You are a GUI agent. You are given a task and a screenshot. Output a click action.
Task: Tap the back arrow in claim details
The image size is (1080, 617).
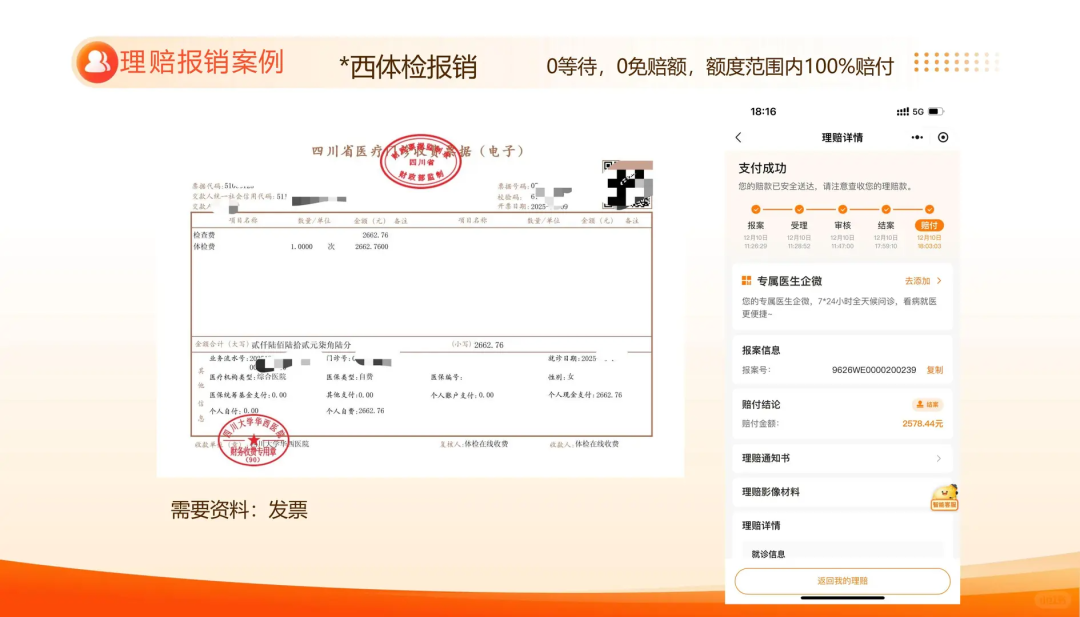(739, 137)
